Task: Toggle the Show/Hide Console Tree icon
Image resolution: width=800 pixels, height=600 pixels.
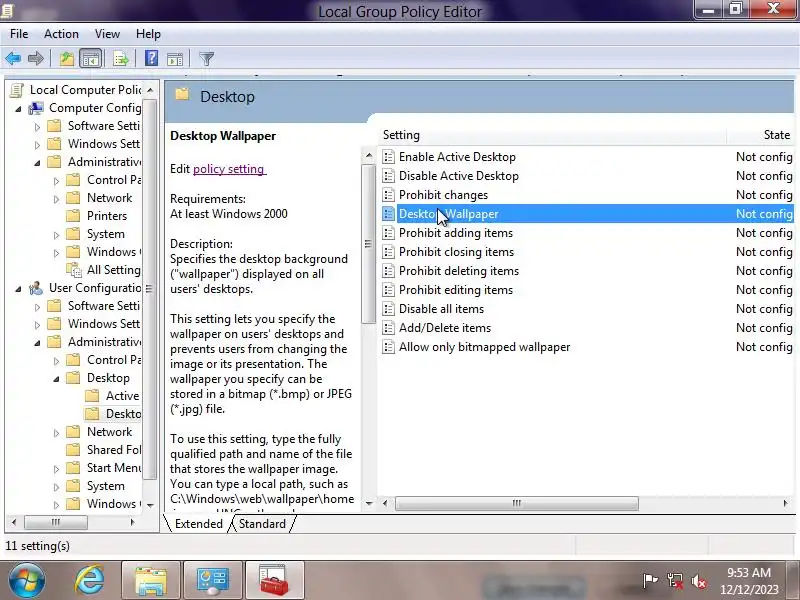Action: coord(91,59)
